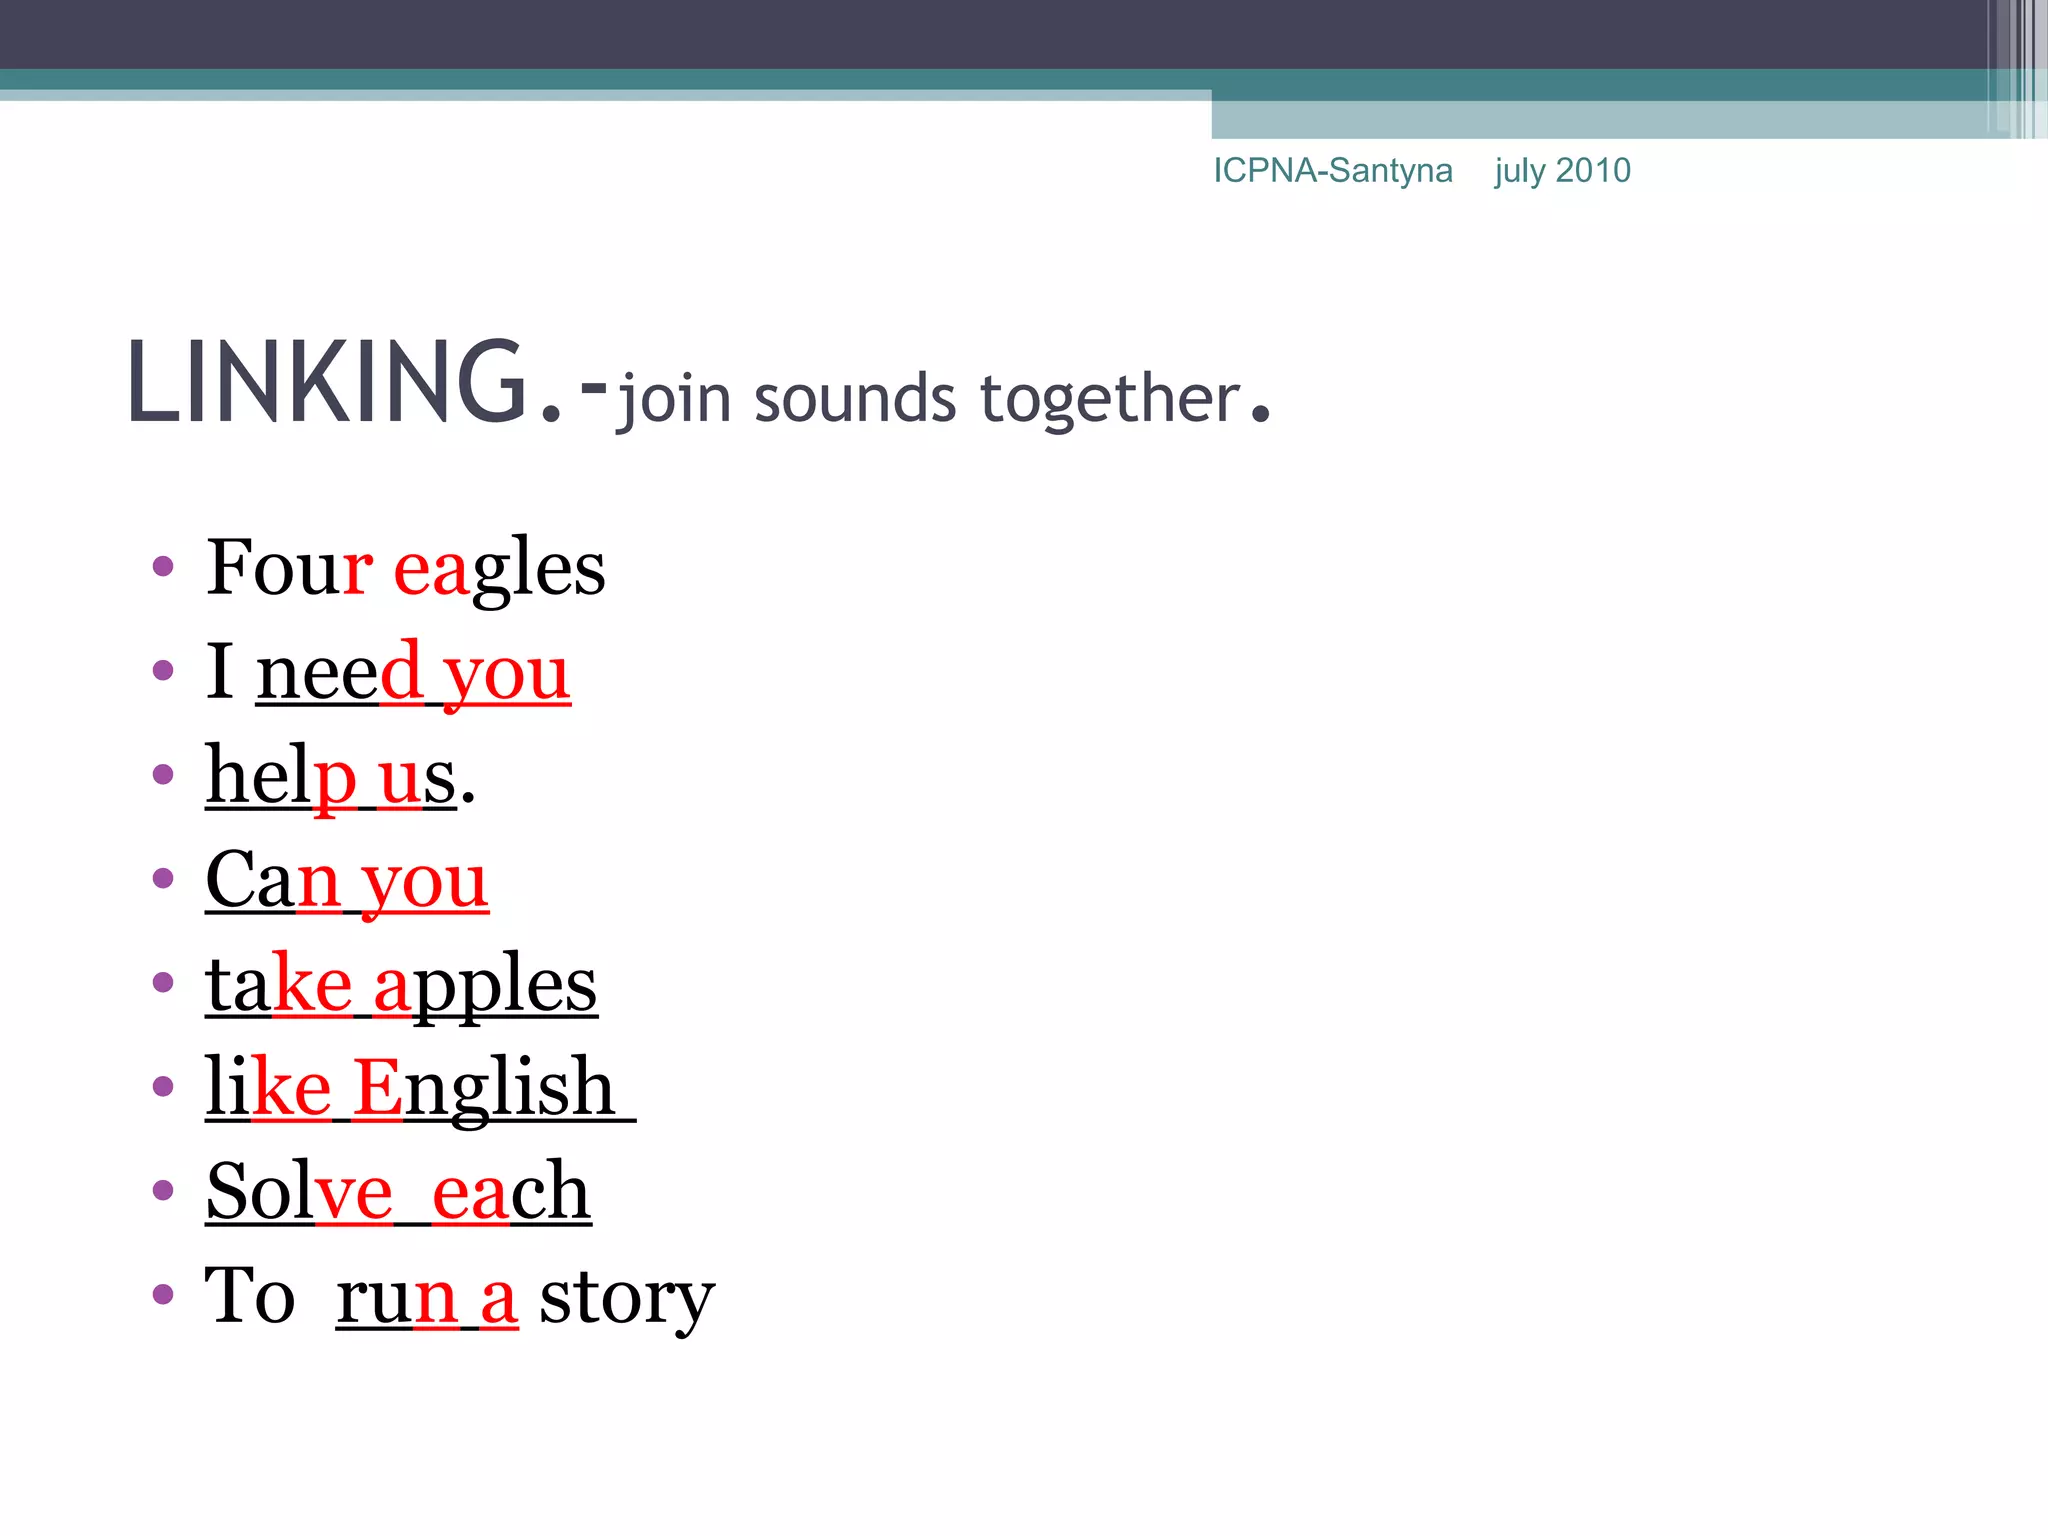Click the purple bullet before 'Four eagles'

pos(163,568)
